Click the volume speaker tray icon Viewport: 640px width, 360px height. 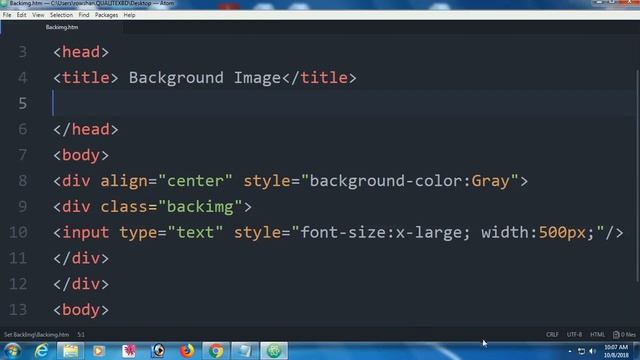coord(593,351)
